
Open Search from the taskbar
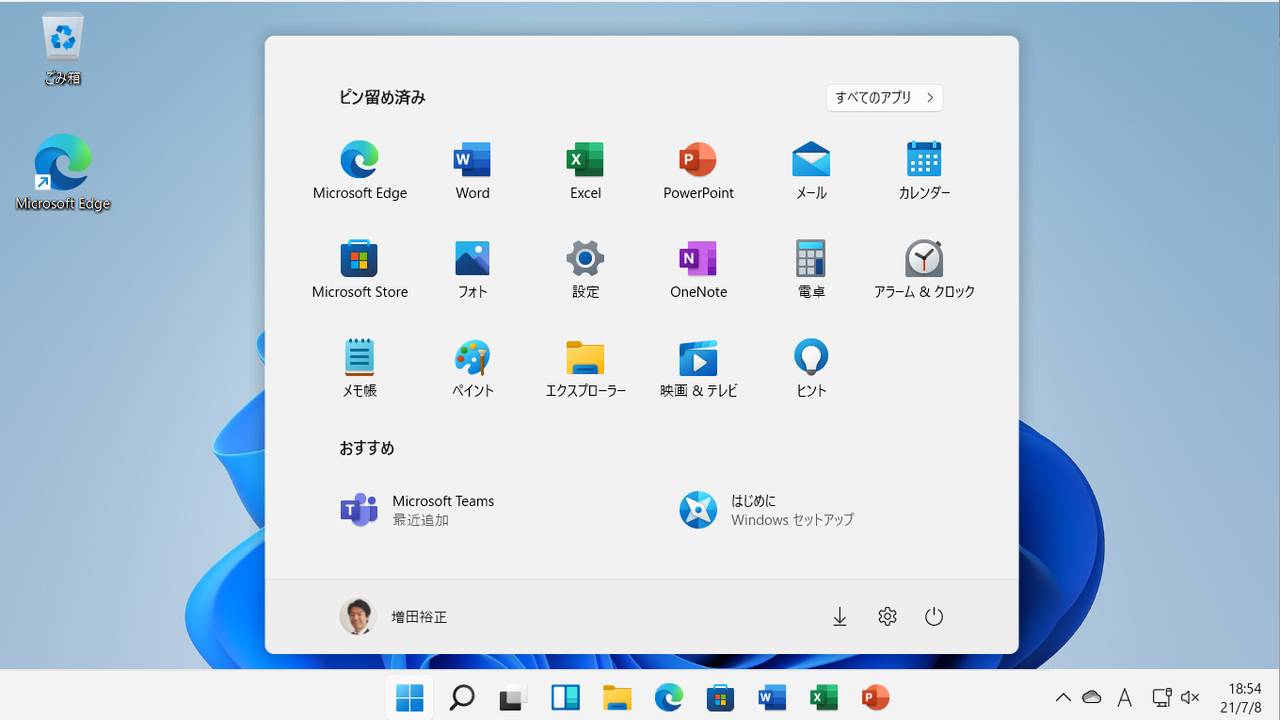(462, 697)
